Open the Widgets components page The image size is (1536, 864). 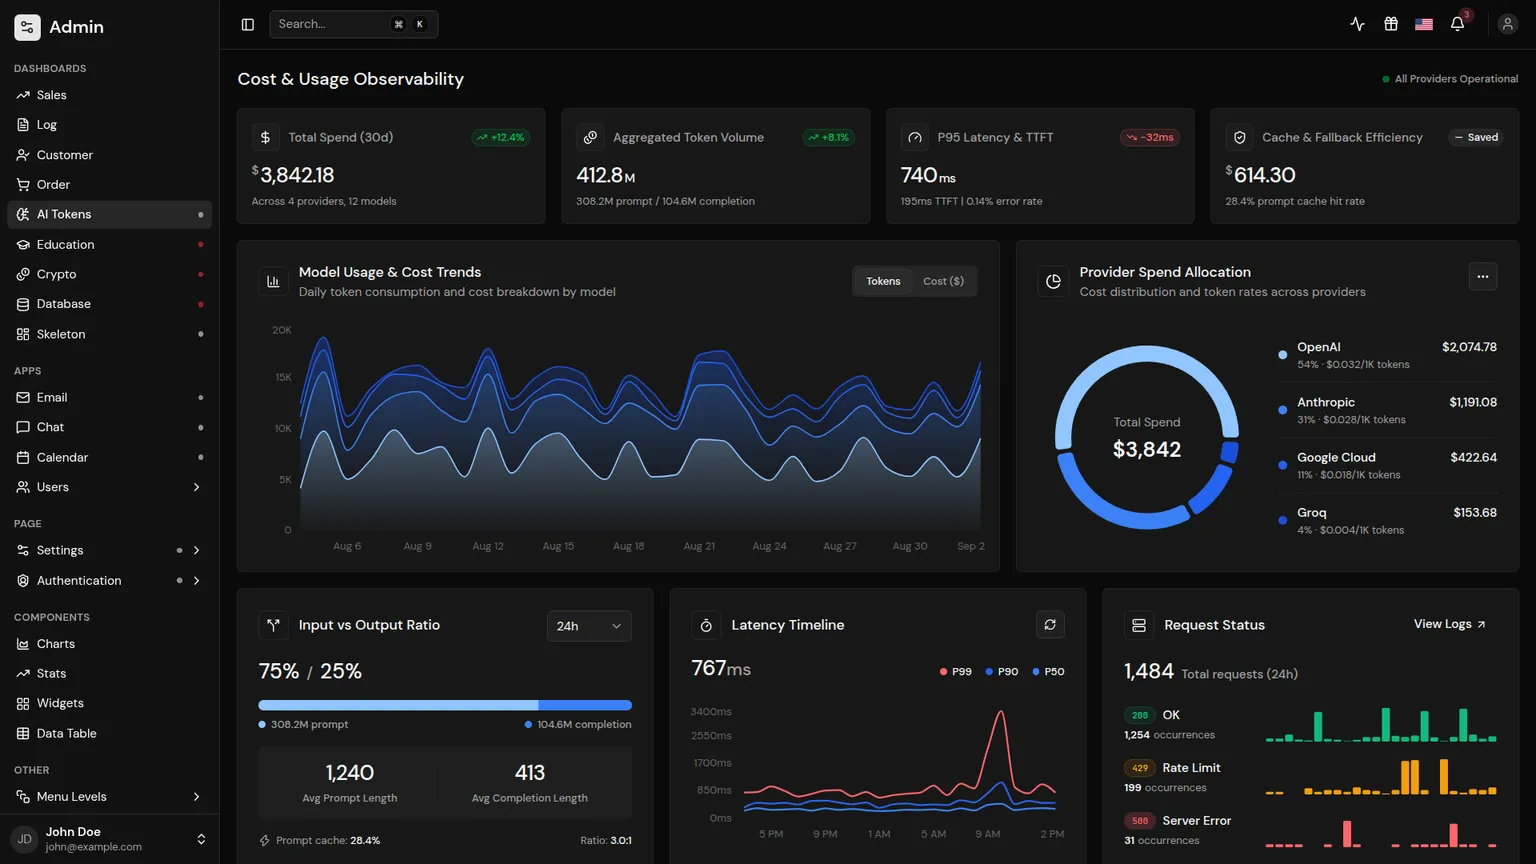(x=110, y=703)
